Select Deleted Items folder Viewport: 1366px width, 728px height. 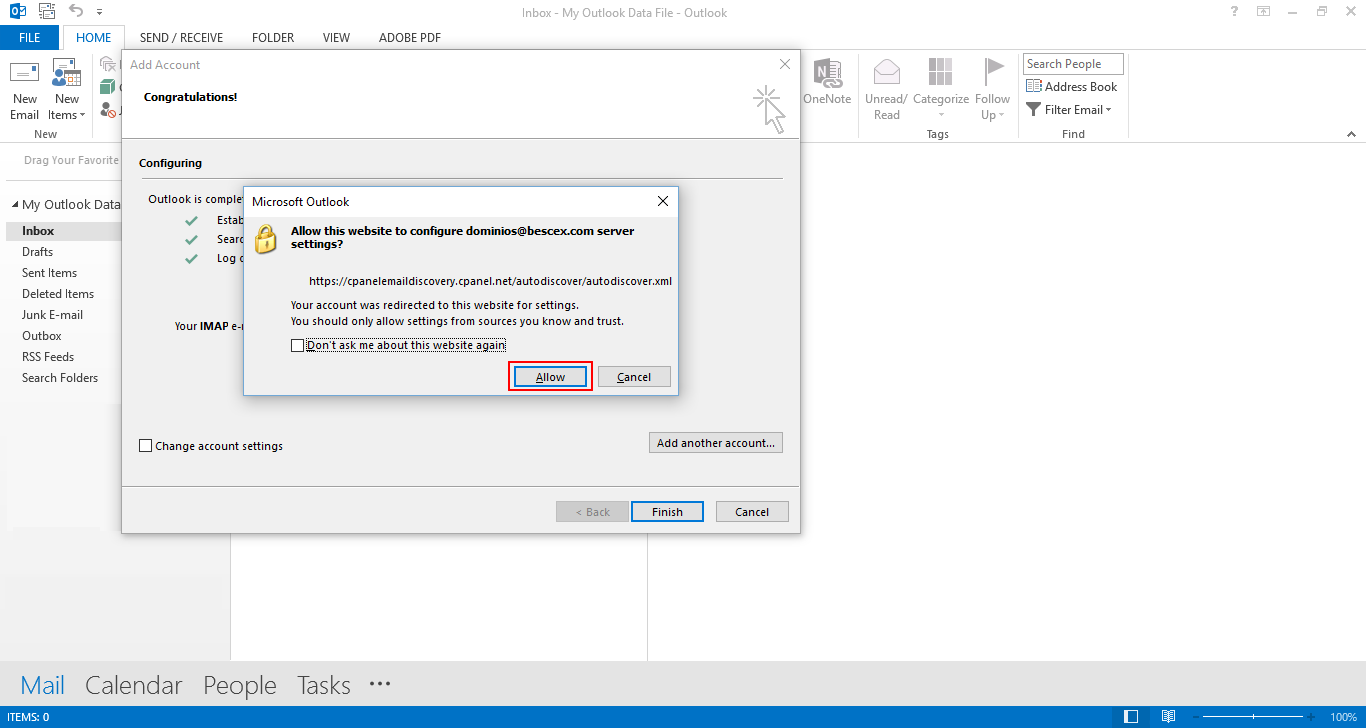58,294
